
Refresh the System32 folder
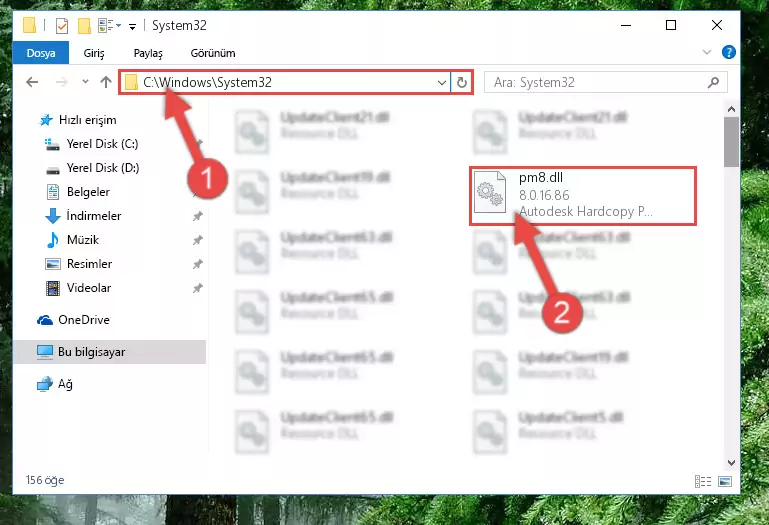tap(461, 82)
